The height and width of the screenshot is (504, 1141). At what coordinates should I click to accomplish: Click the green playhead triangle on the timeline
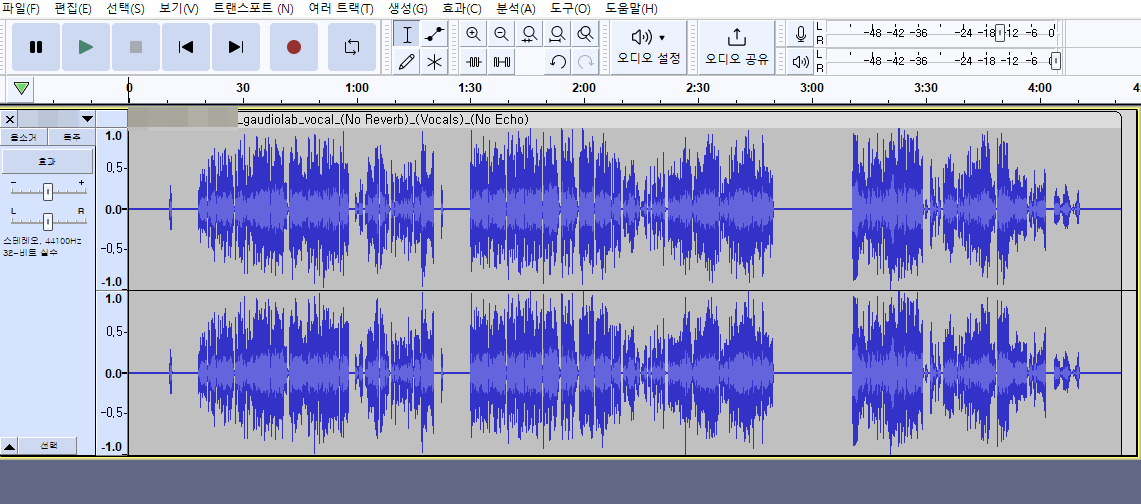[22, 89]
